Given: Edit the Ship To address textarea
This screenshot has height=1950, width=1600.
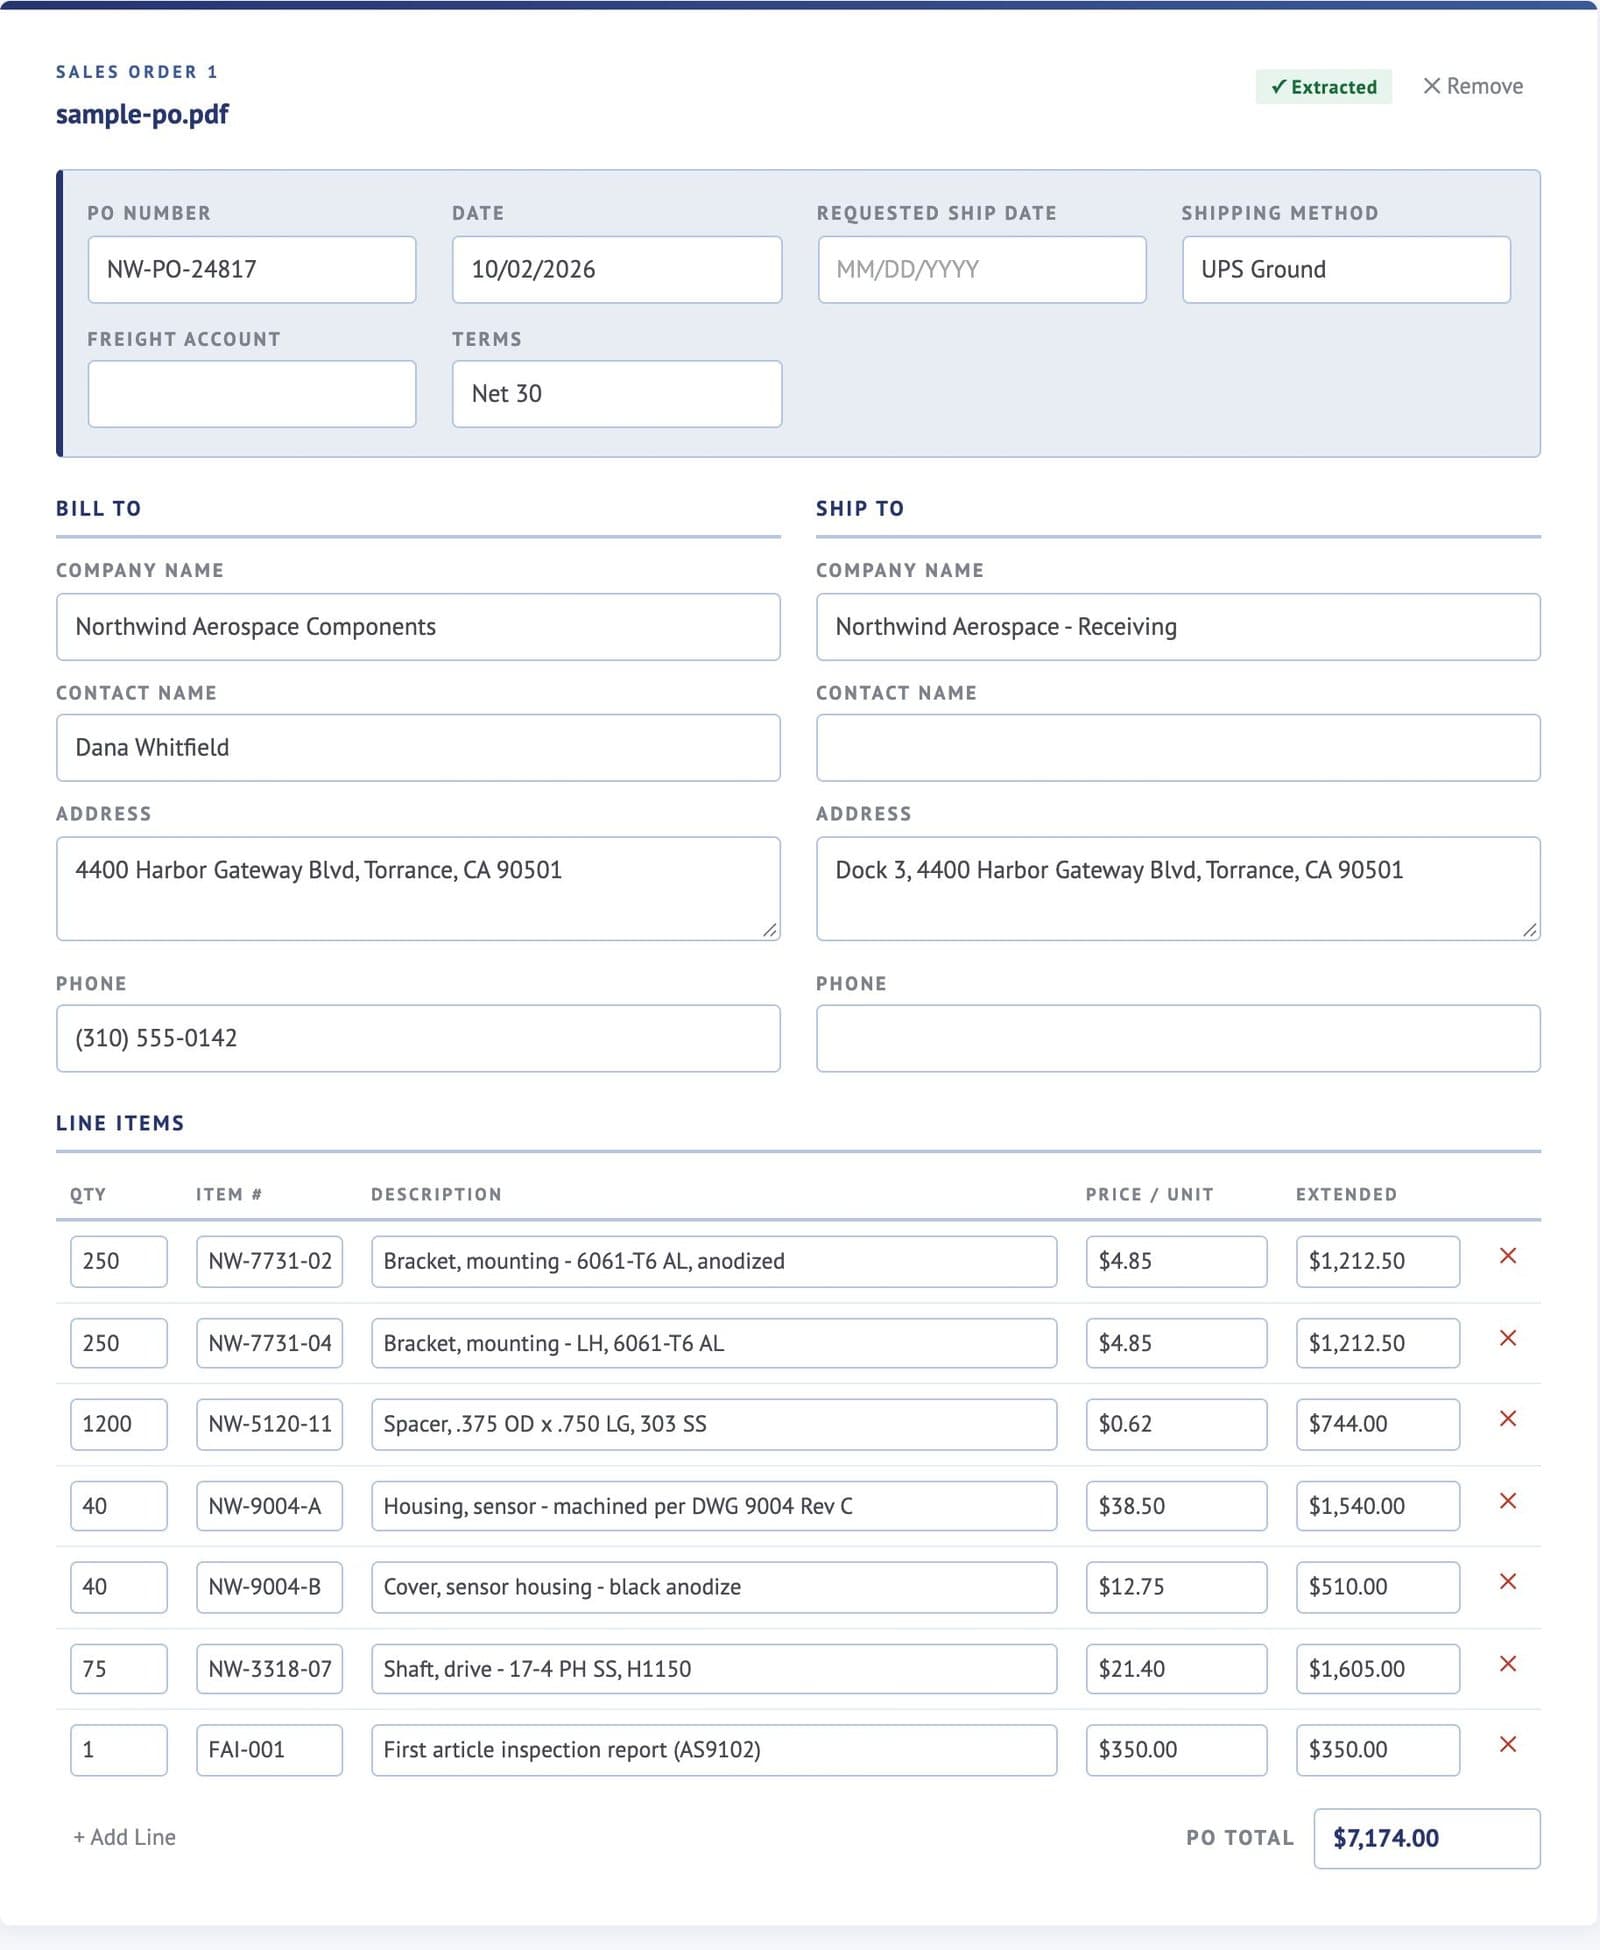Looking at the screenshot, I should coord(1178,889).
